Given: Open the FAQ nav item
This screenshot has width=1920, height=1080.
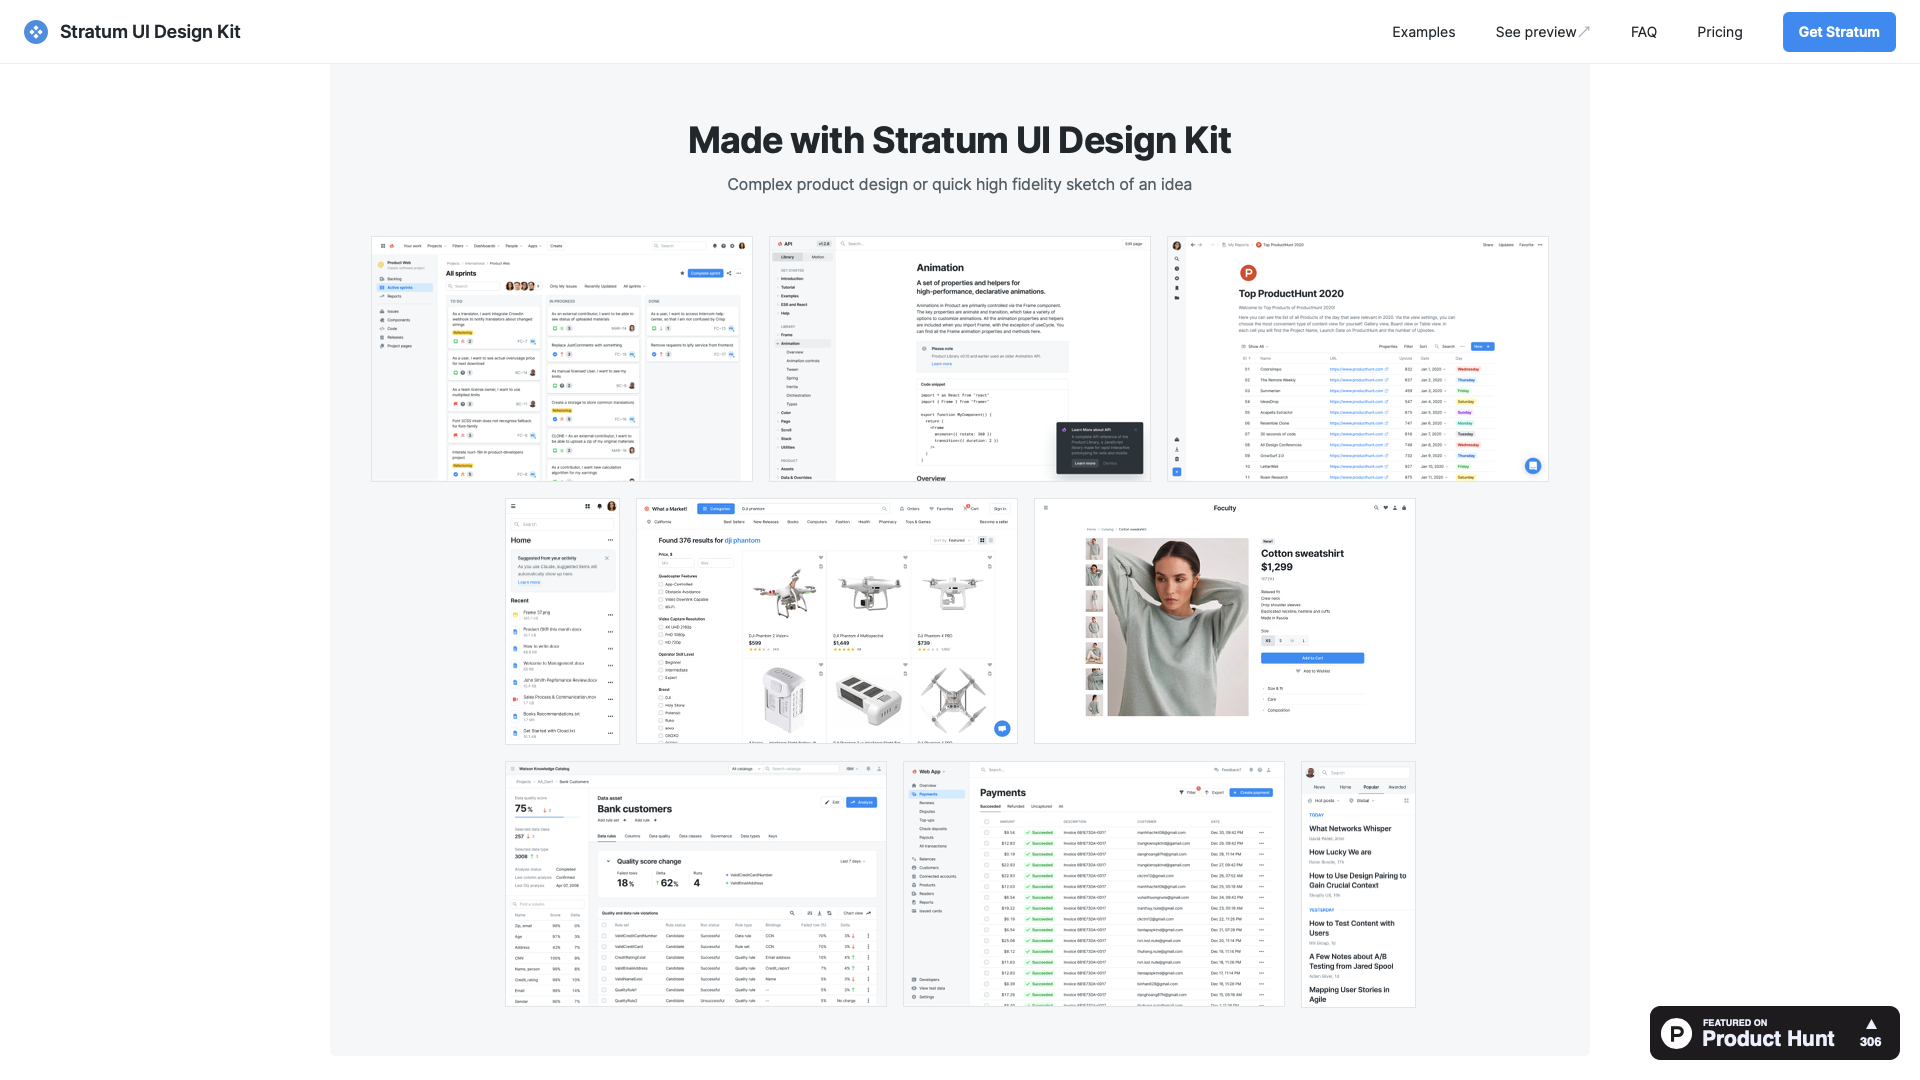Looking at the screenshot, I should pyautogui.click(x=1644, y=32).
